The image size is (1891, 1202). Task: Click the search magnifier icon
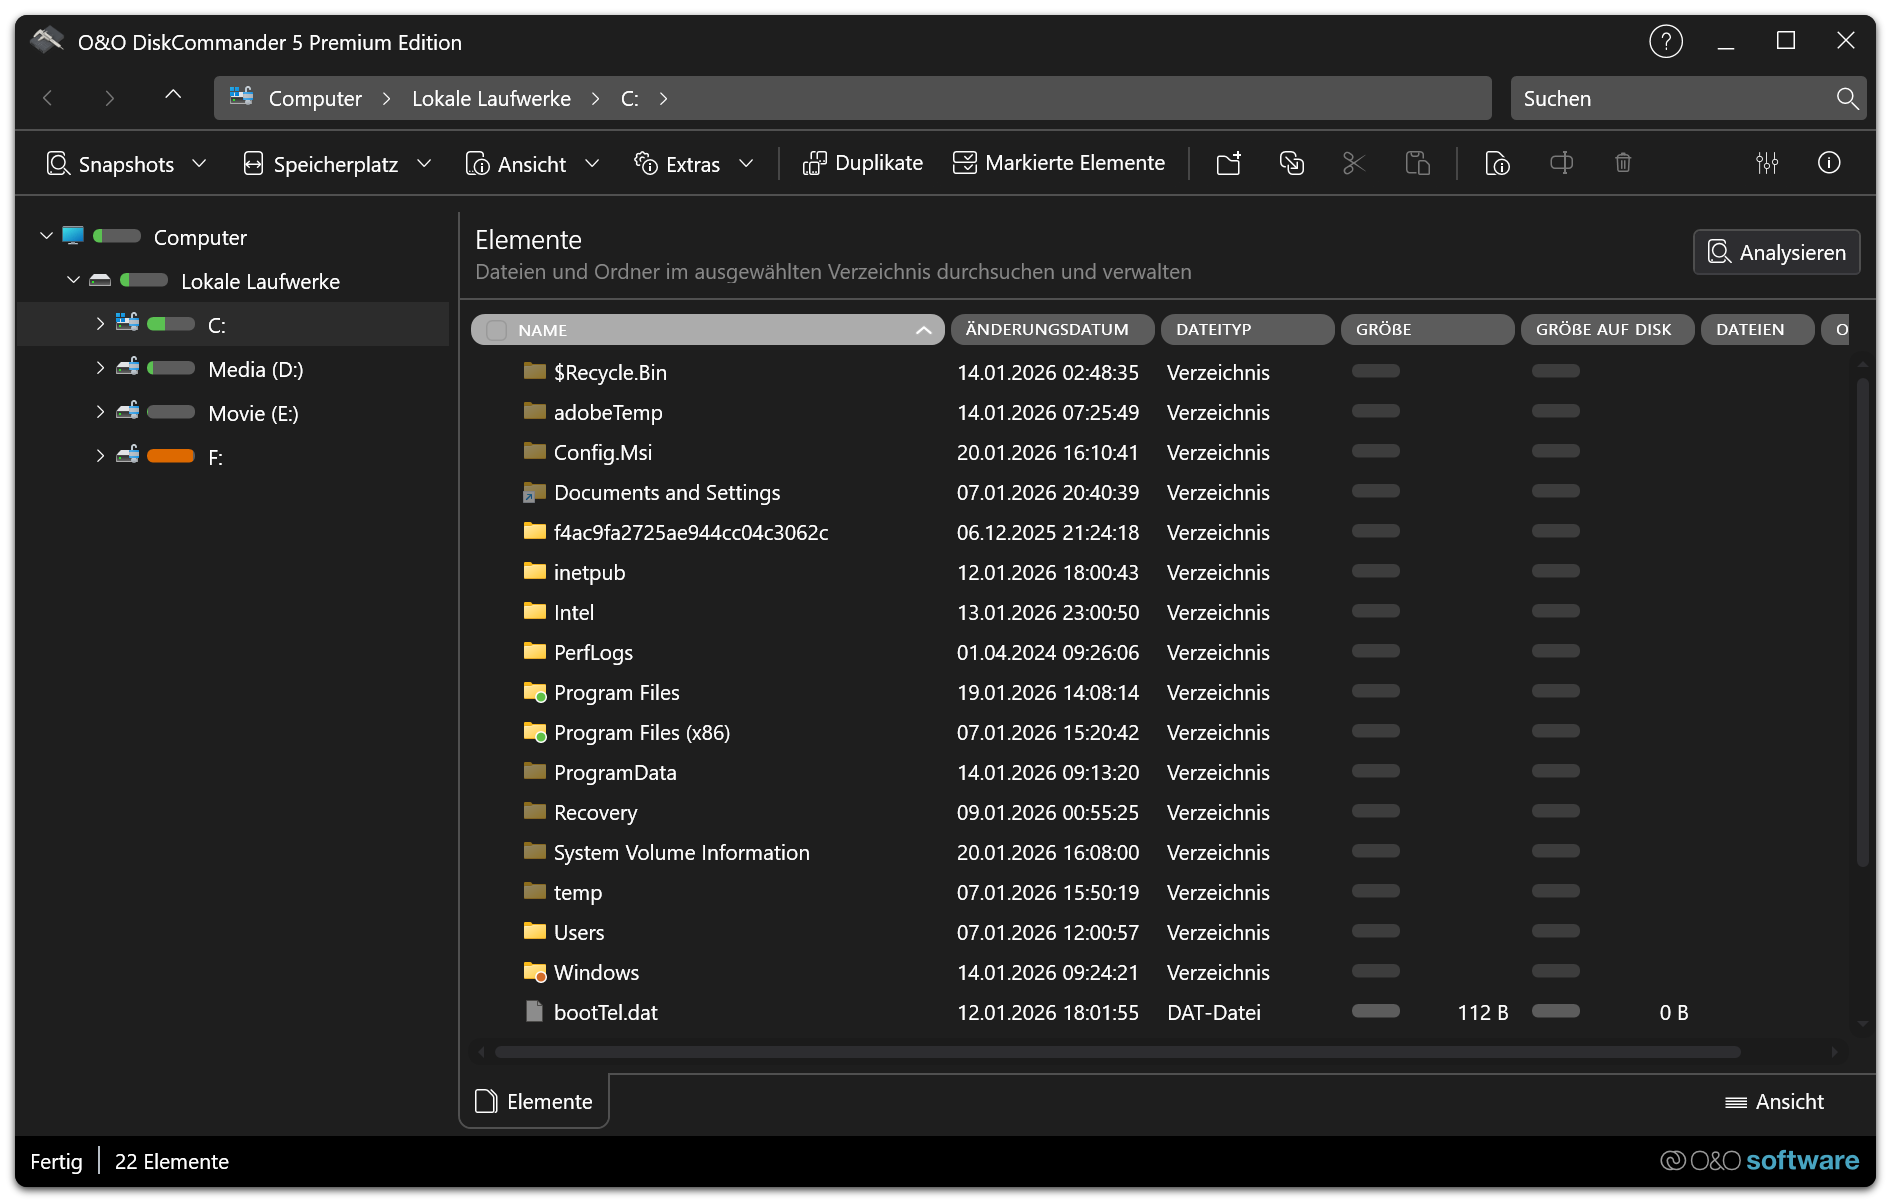[x=1846, y=98]
